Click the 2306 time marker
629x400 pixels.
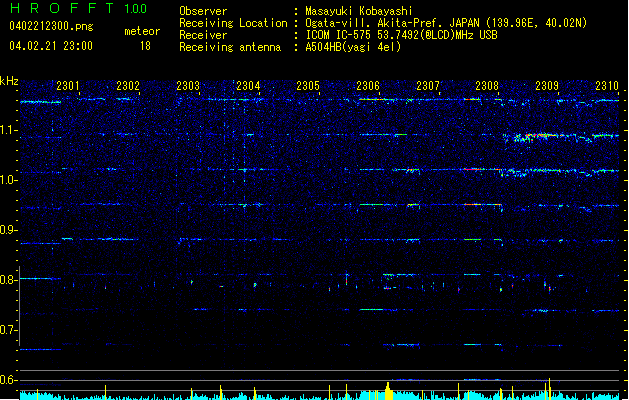click(368, 86)
